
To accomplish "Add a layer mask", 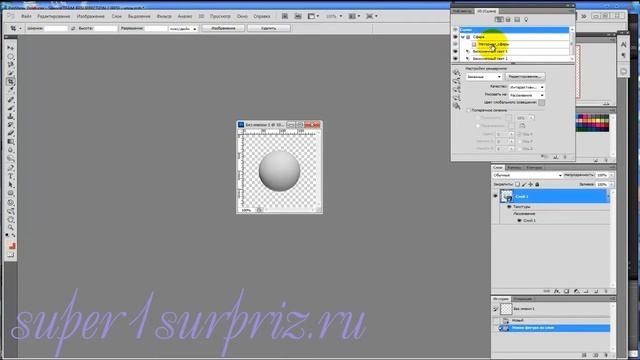I will click(x=567, y=291).
